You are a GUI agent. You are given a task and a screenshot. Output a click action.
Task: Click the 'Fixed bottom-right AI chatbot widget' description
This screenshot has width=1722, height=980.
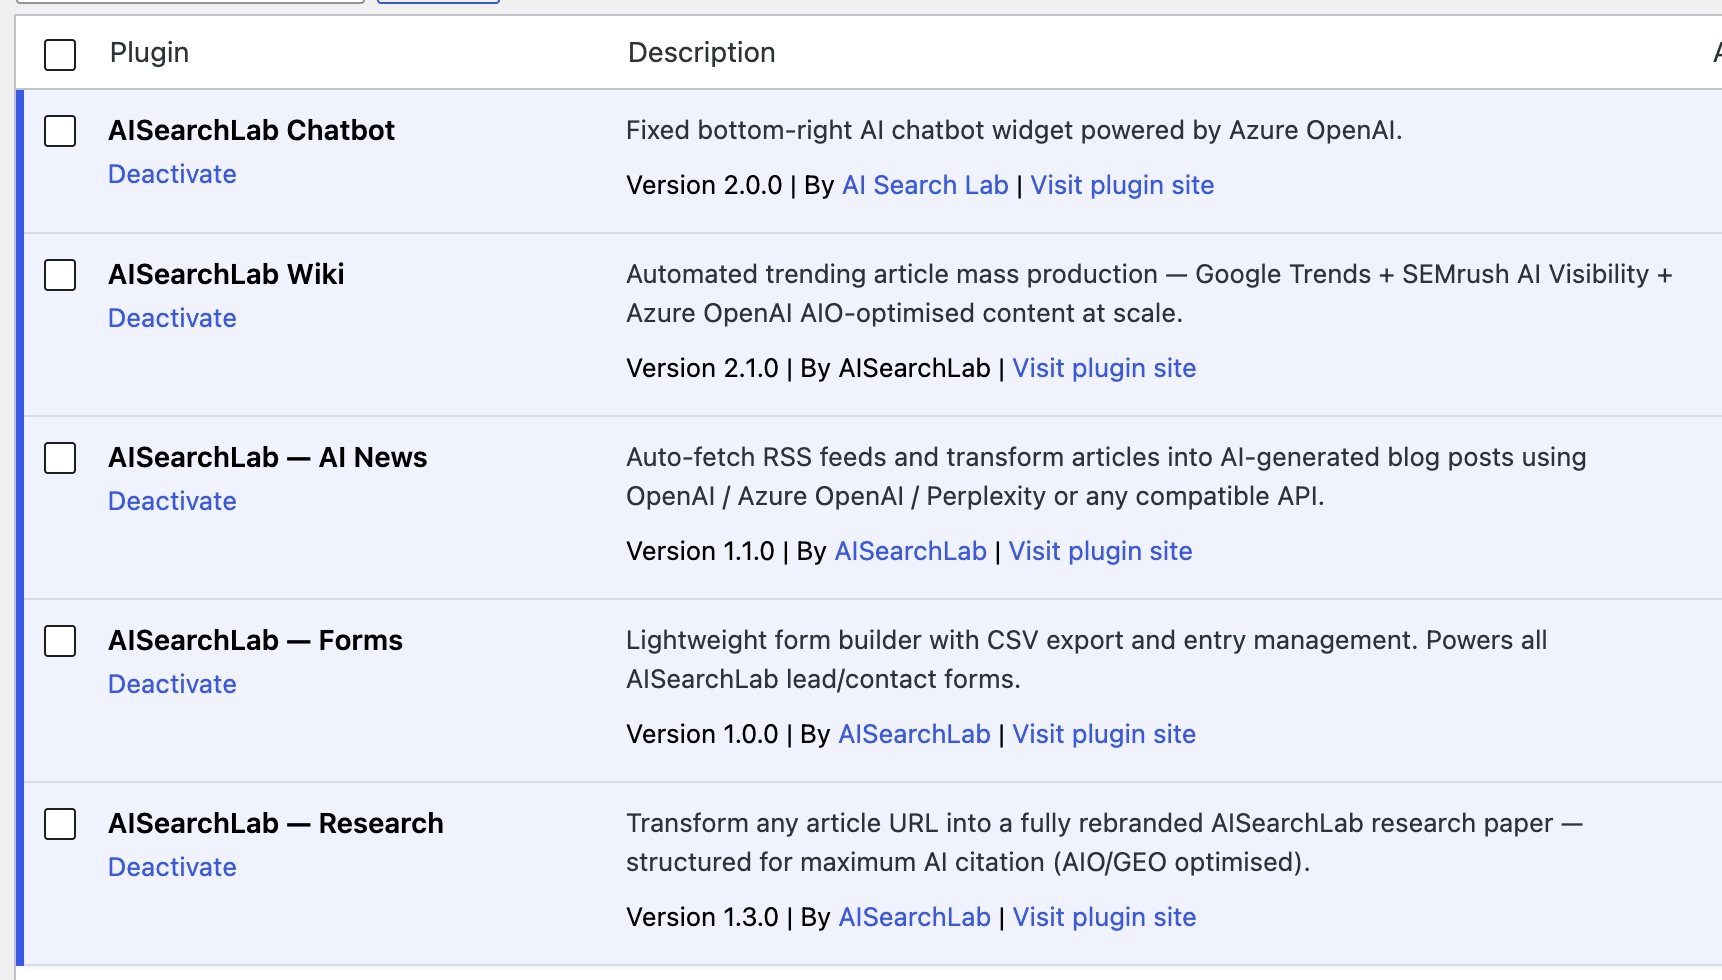tap(1014, 130)
